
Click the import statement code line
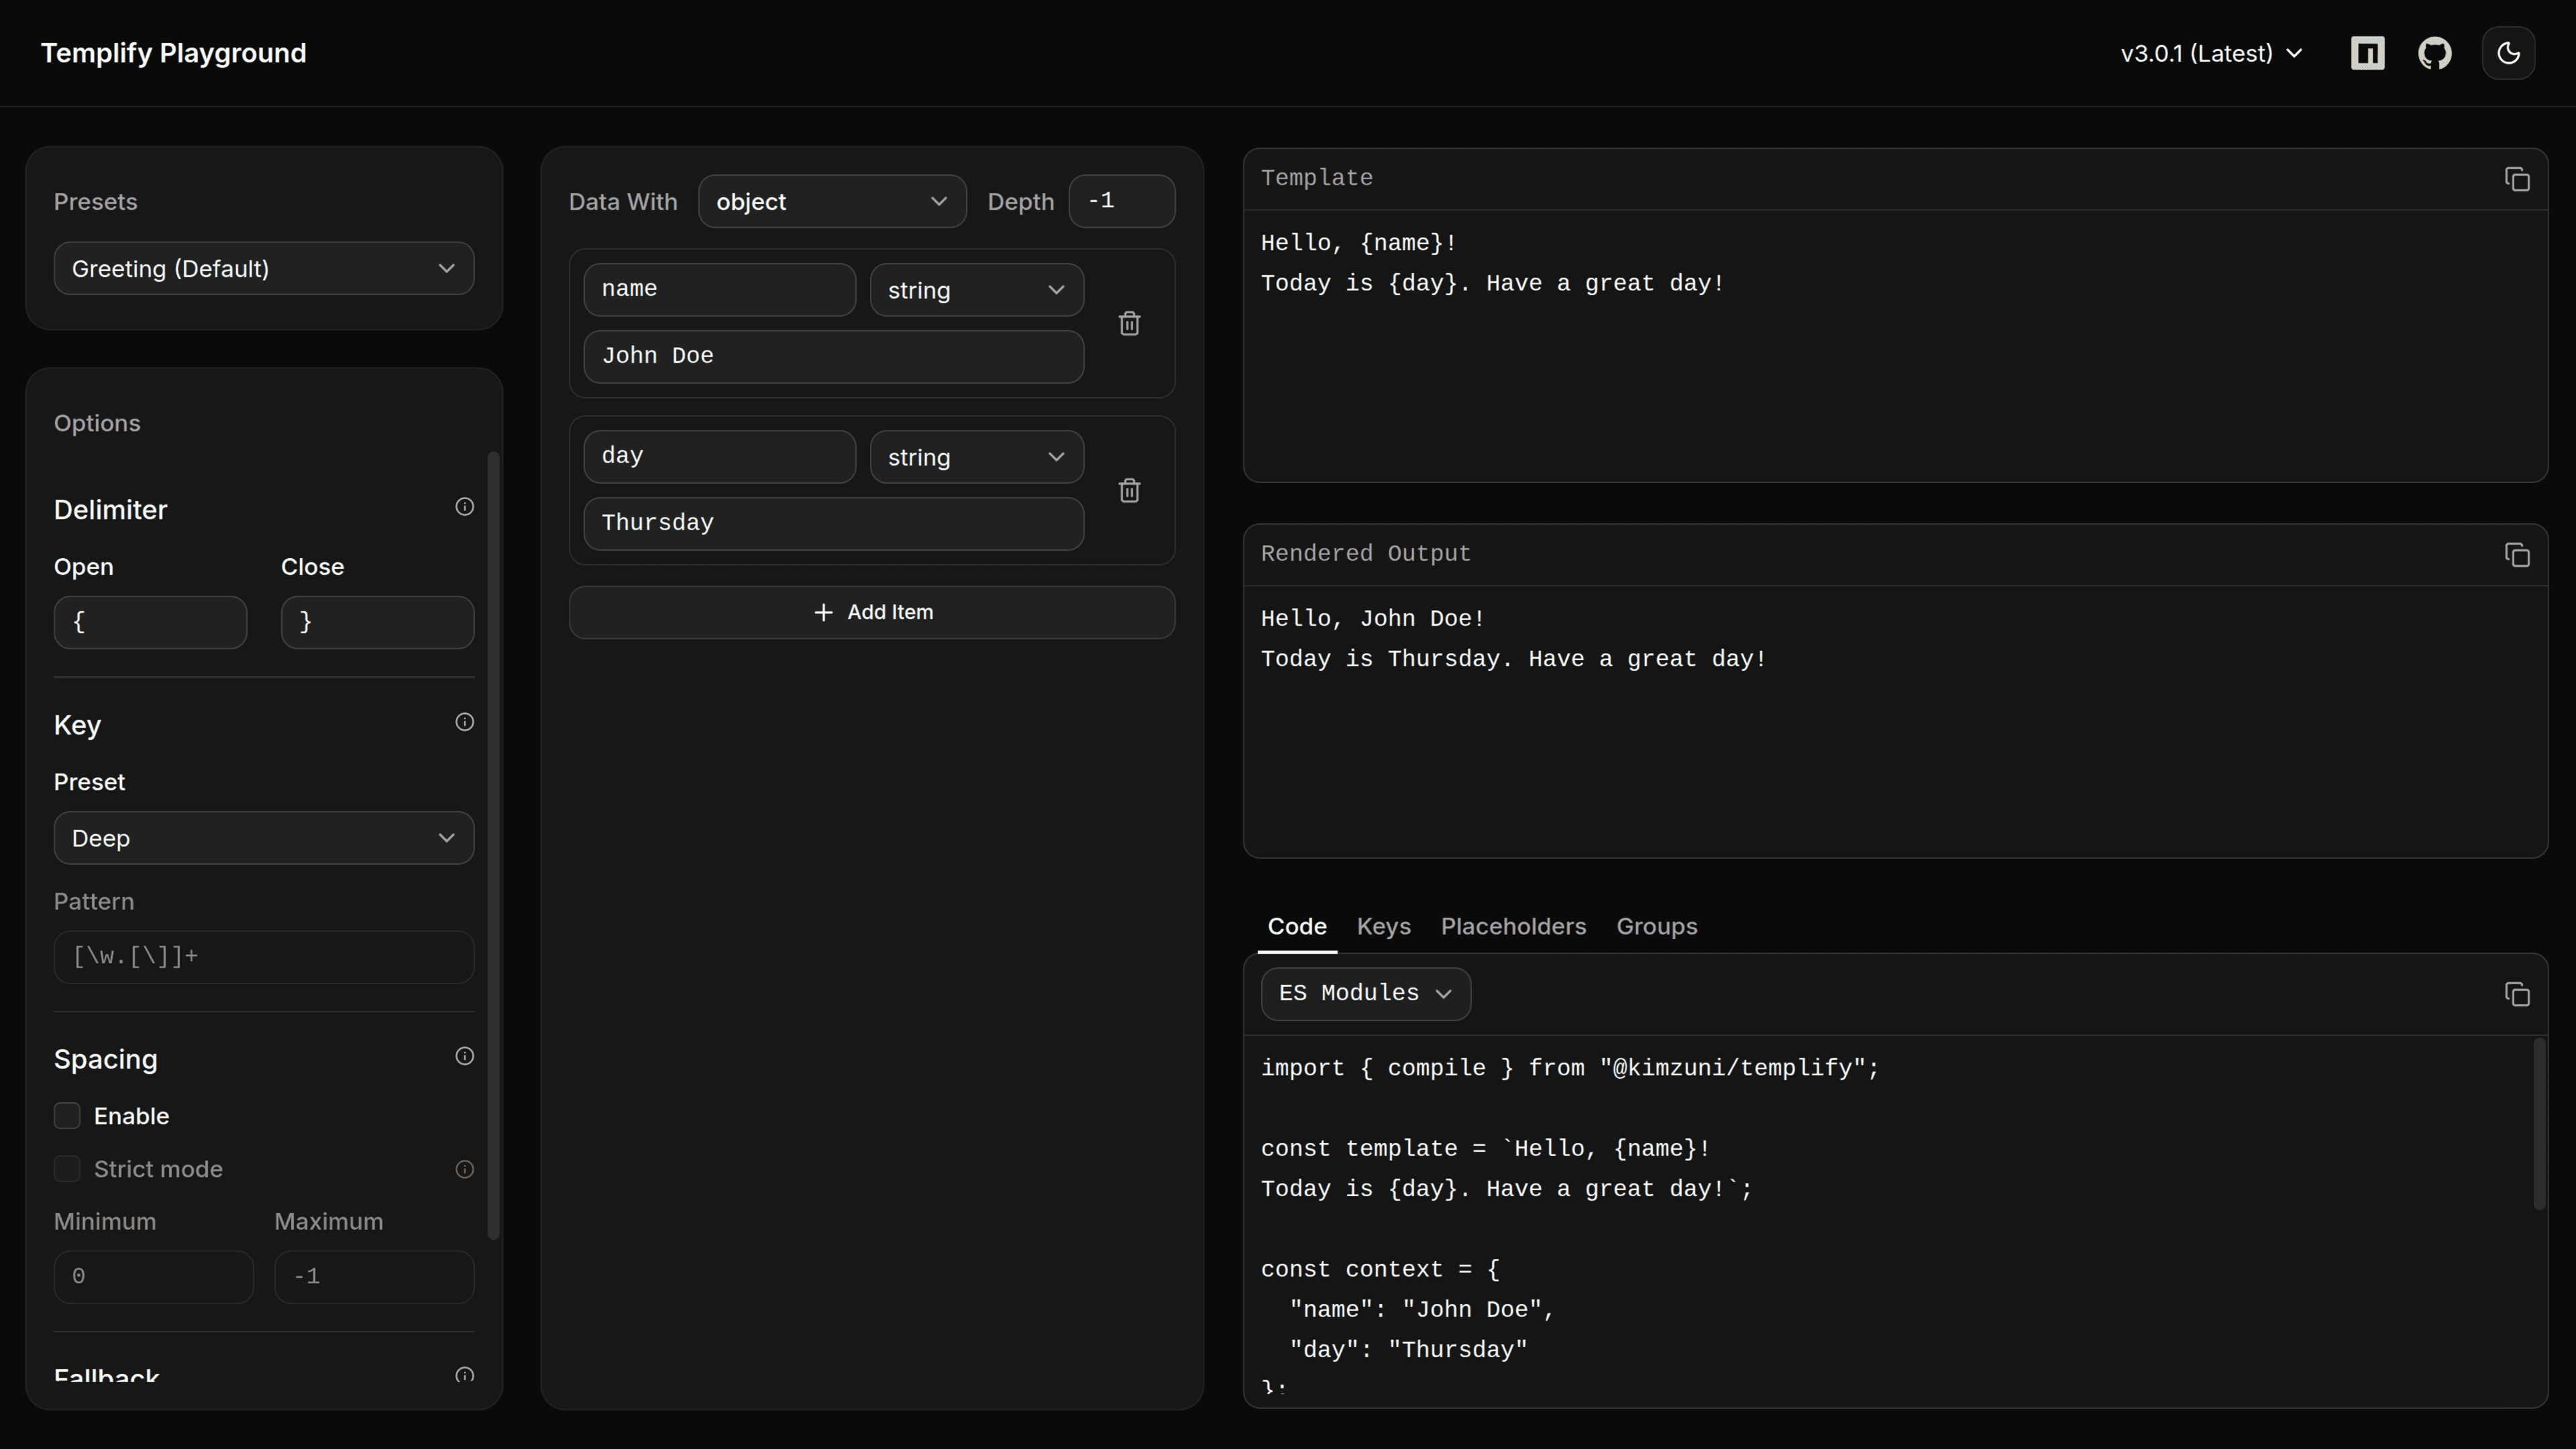(1570, 1068)
